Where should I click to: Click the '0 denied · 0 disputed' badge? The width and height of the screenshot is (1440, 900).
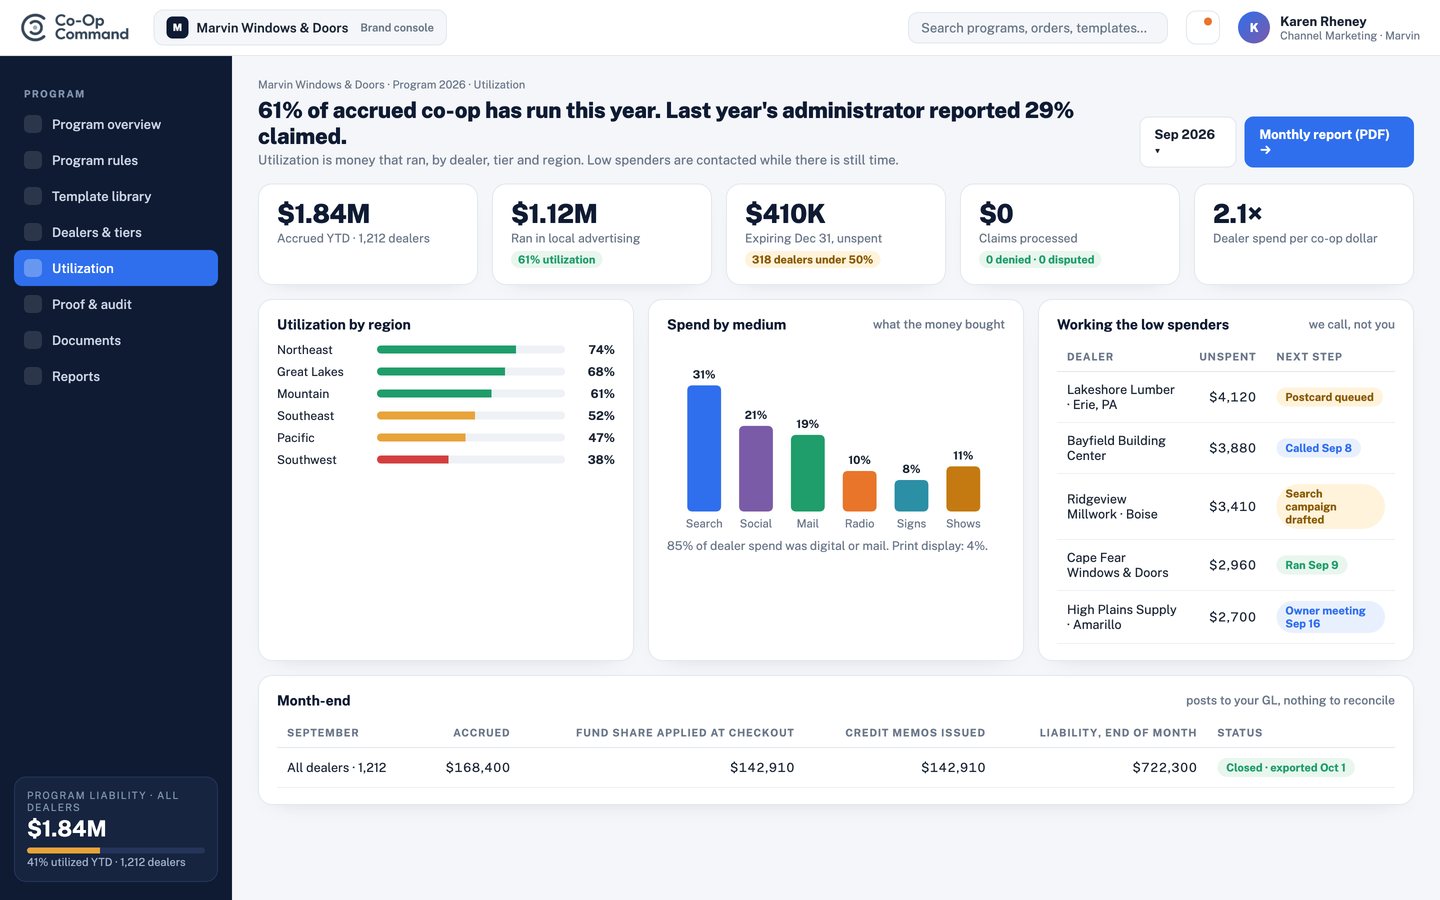tap(1040, 260)
